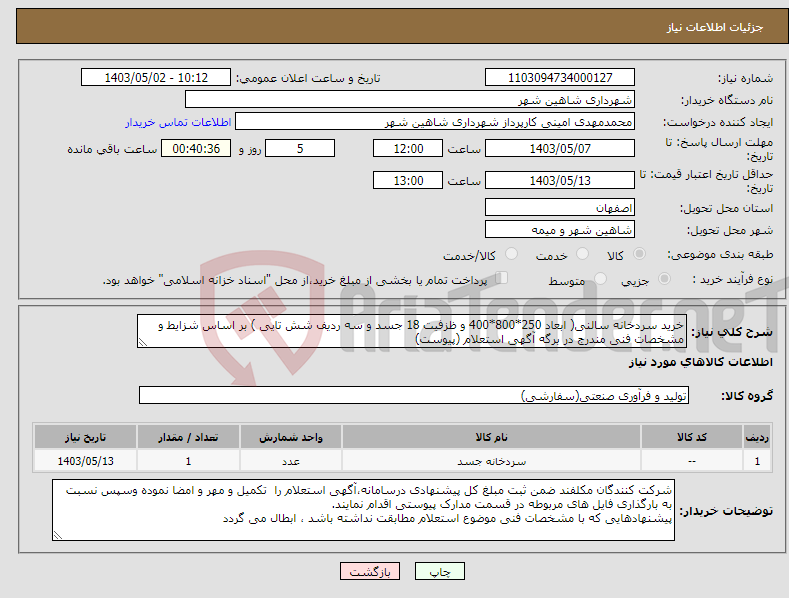The width and height of the screenshot is (789, 598).
Task: Click the ایجاد کننده درخواست field
Action: pos(435,122)
